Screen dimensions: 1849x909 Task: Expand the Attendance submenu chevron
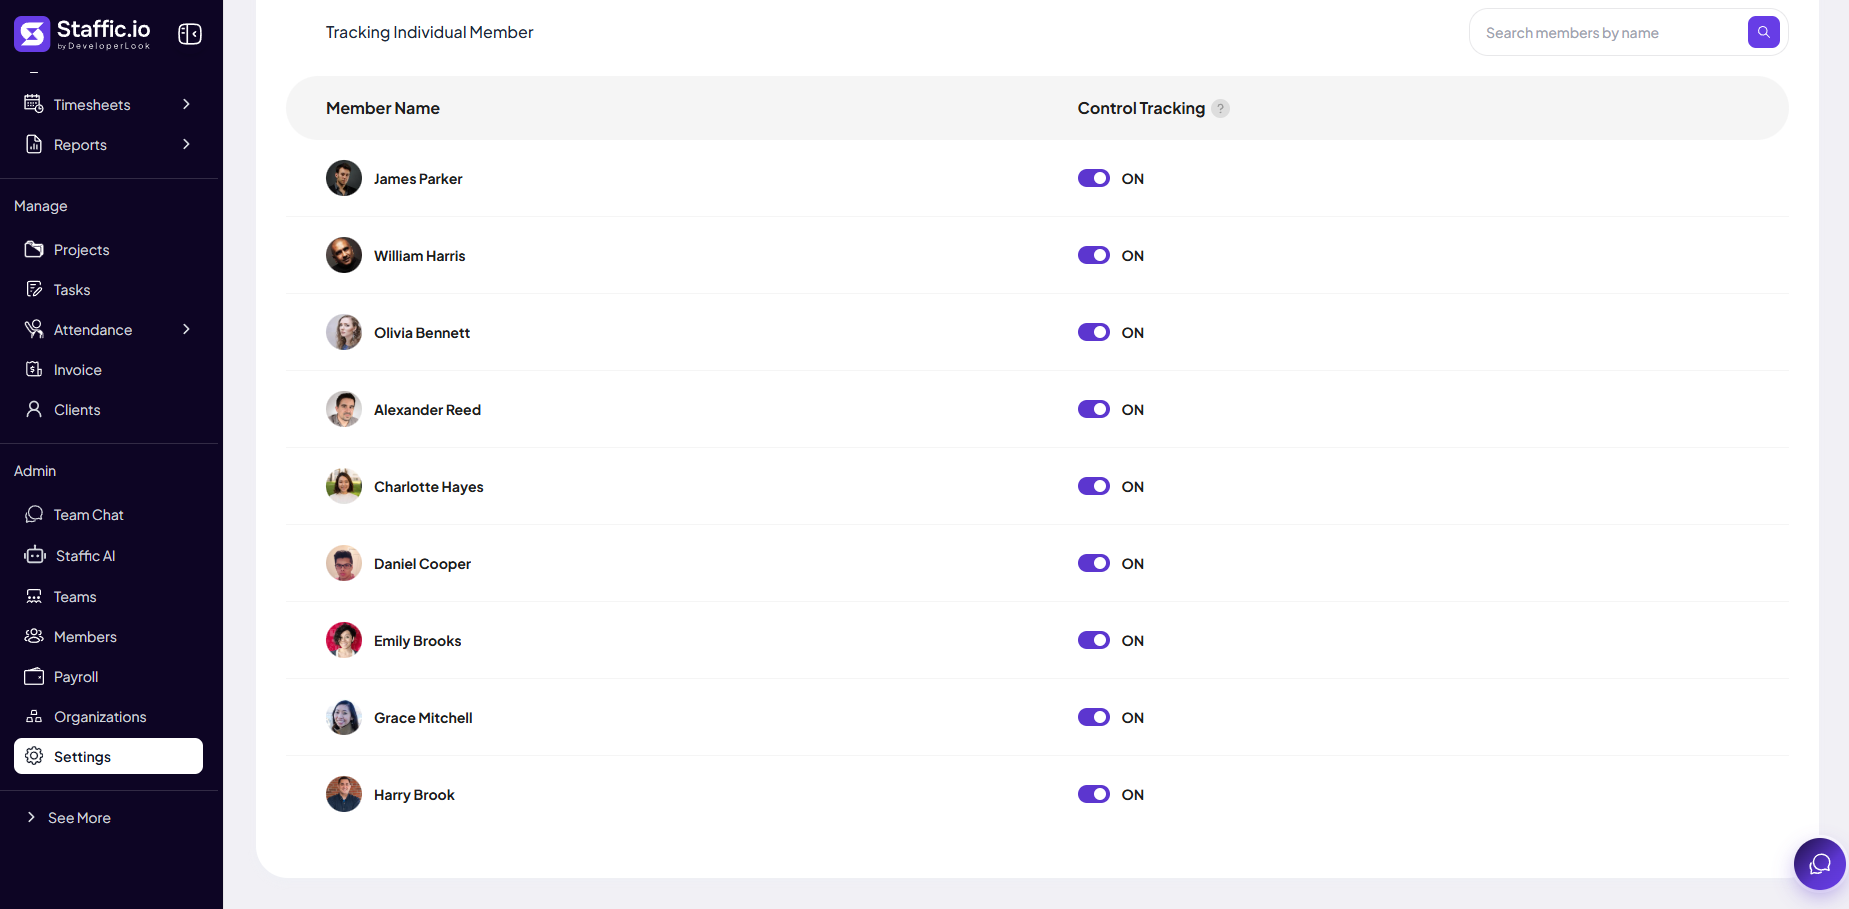click(x=186, y=329)
